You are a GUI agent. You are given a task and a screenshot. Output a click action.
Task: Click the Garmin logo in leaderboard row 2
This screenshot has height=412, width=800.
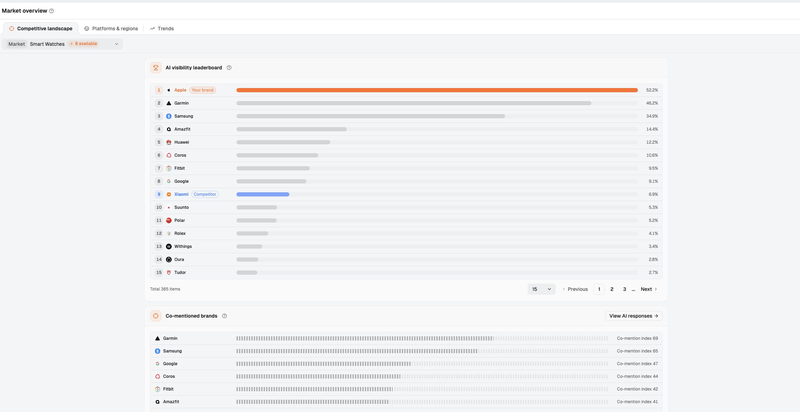[x=169, y=103]
